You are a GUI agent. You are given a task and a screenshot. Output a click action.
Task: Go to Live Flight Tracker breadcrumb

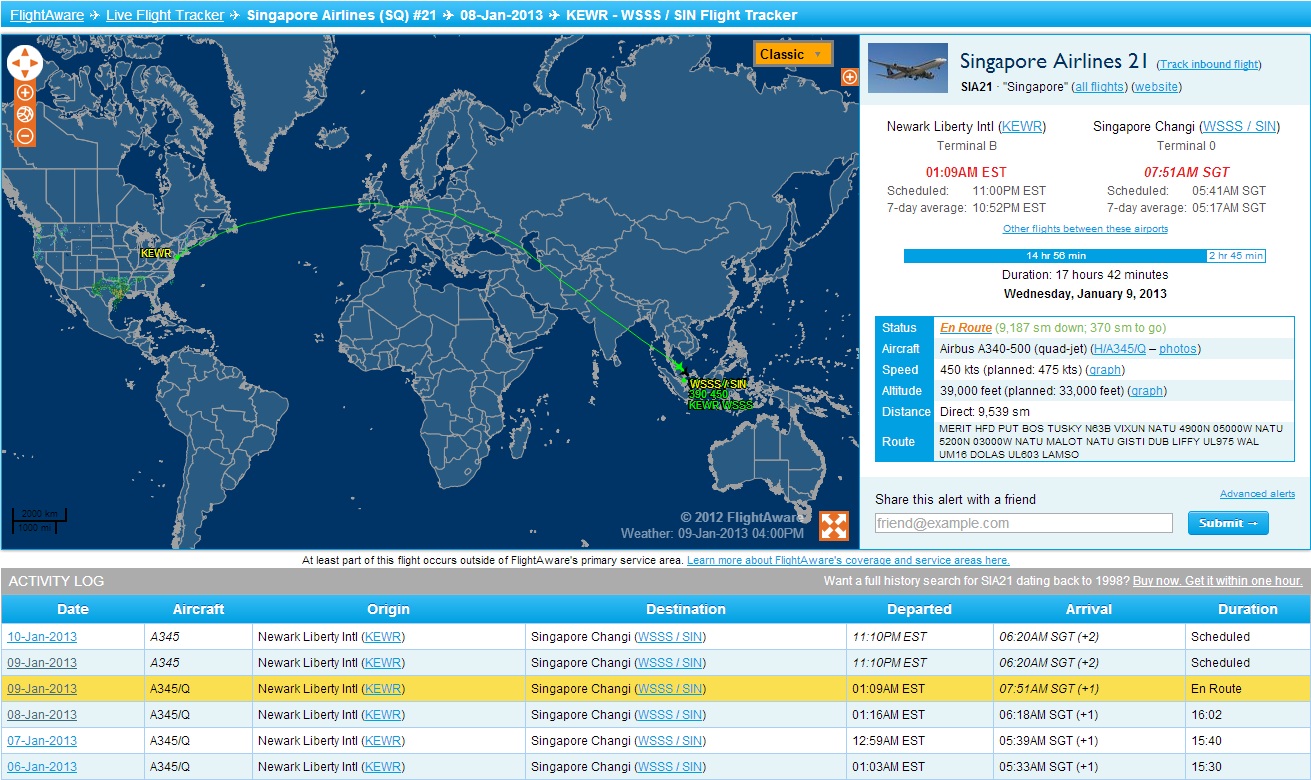point(165,15)
